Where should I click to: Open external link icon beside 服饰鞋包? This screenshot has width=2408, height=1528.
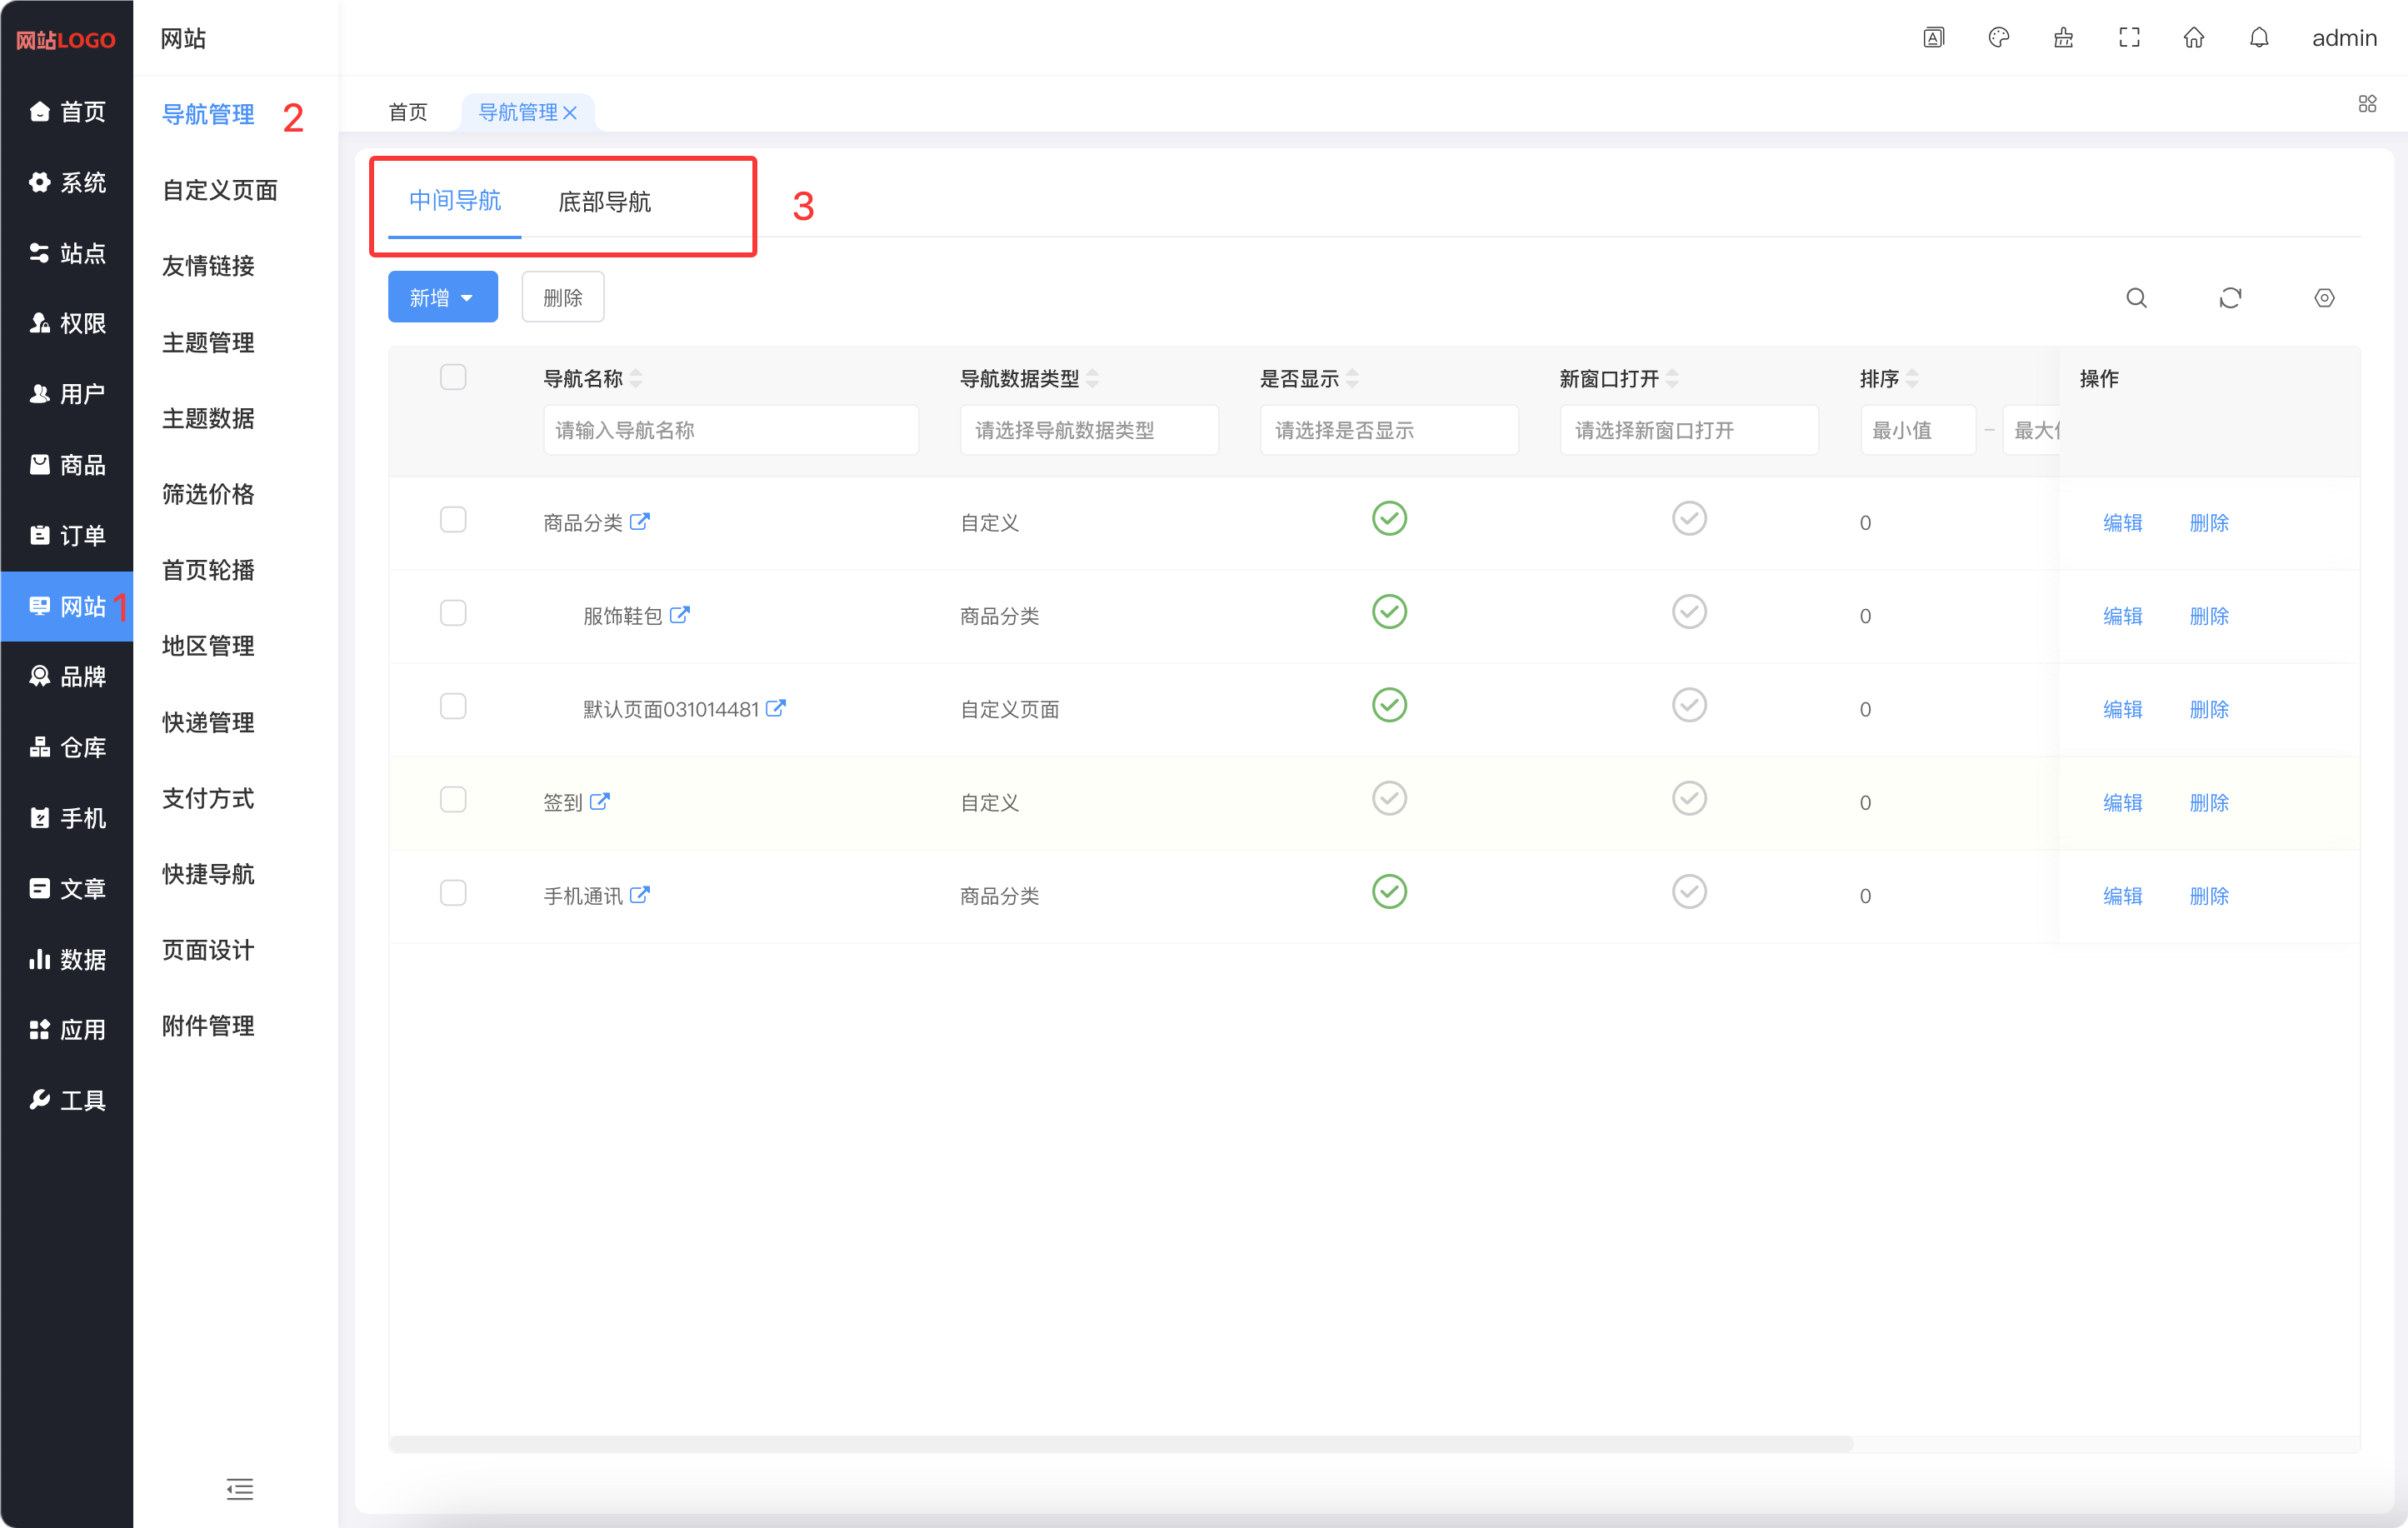(x=680, y=615)
